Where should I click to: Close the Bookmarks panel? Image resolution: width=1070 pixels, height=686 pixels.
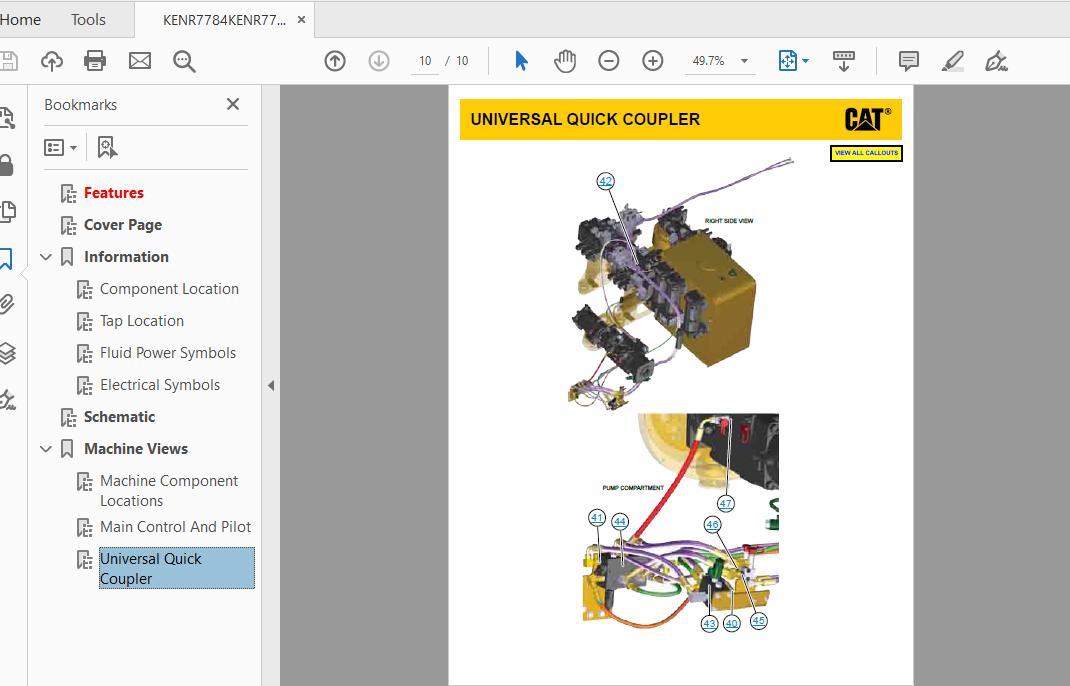tap(233, 104)
